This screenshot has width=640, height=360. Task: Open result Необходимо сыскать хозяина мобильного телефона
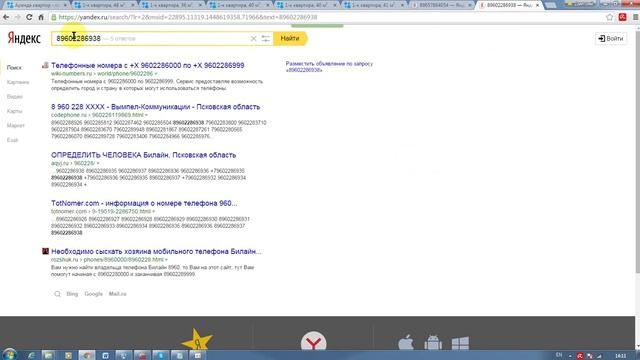[156, 251]
